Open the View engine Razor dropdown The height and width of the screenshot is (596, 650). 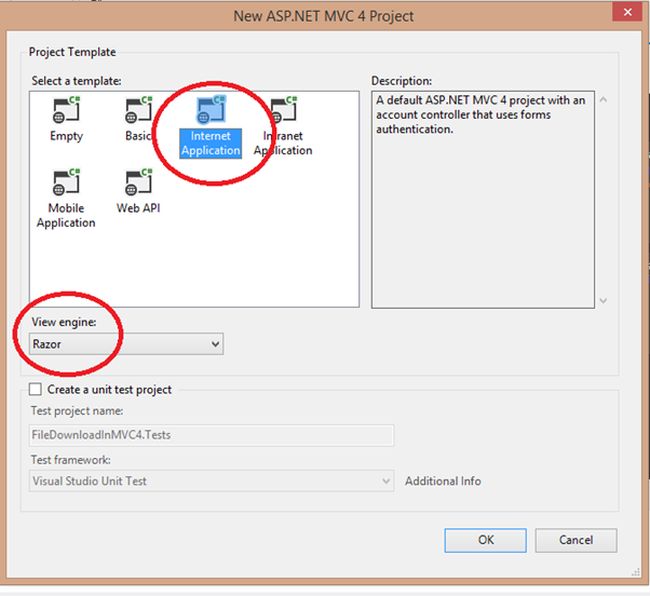pos(126,344)
